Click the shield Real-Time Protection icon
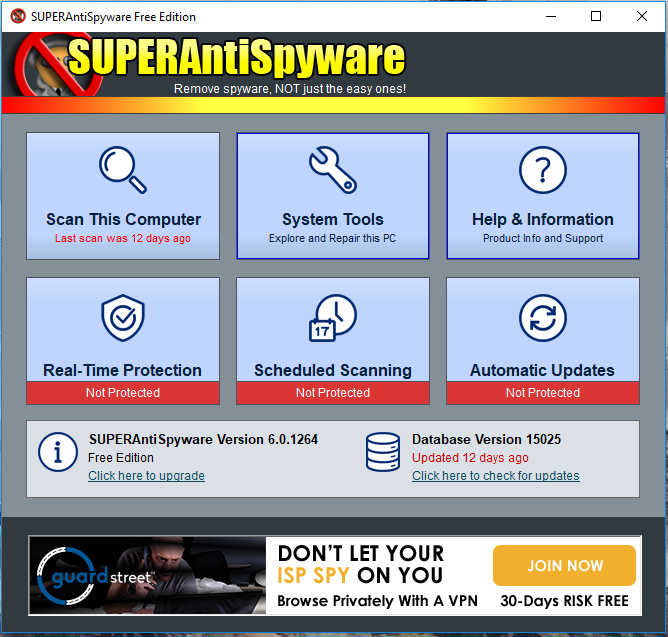The height and width of the screenshot is (637, 668). click(123, 317)
